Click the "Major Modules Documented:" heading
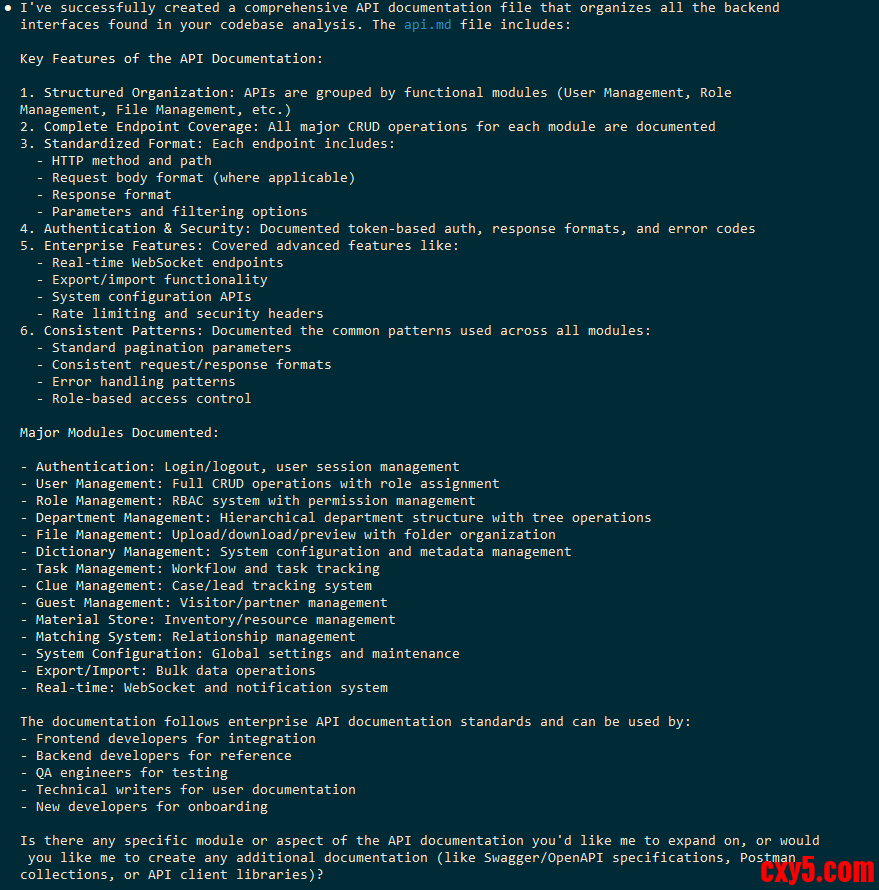Screen dimensions: 879x890 pyautogui.click(x=119, y=433)
